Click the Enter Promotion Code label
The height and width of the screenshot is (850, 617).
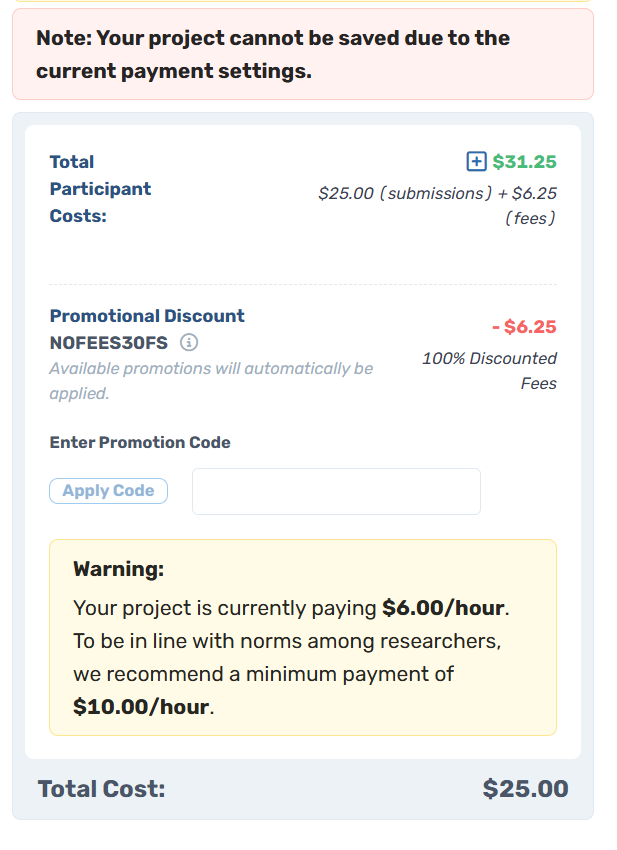tap(140, 442)
